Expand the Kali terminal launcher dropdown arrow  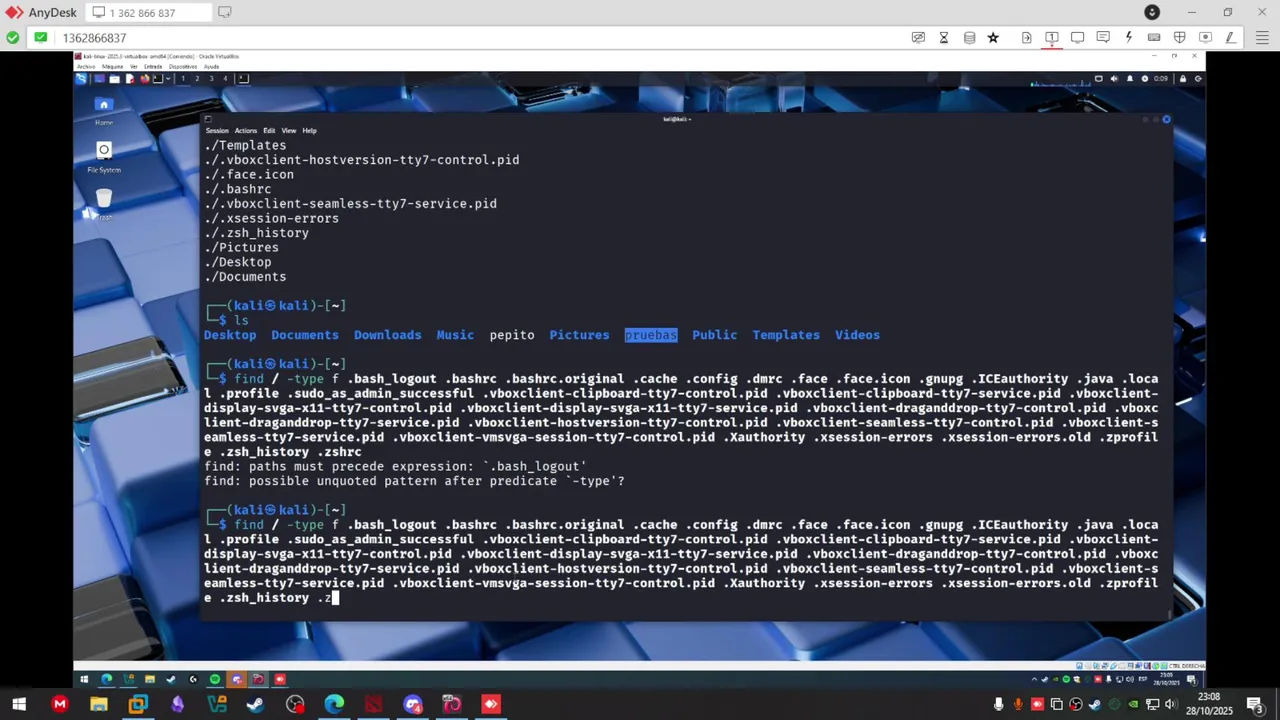166,78
